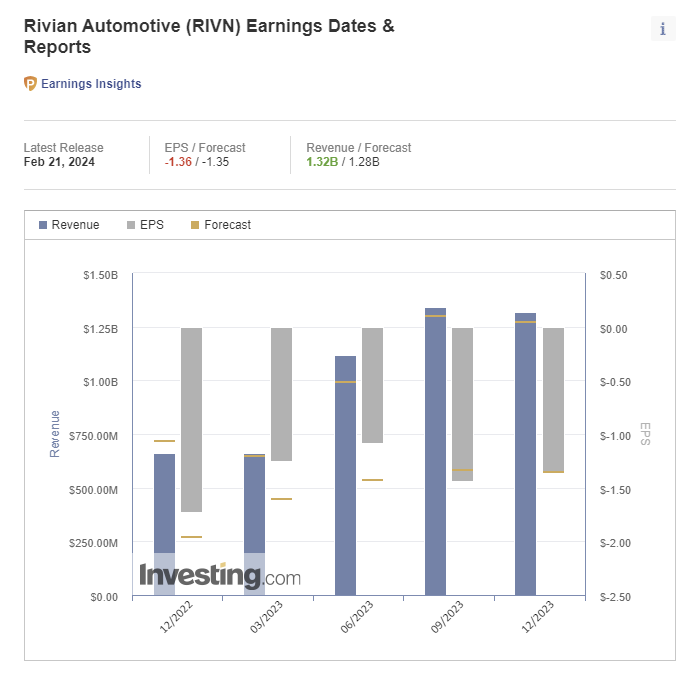Image resolution: width=696 pixels, height=674 pixels.
Task: Click the 12/2022 revenue forecast marker
Action: click(164, 441)
